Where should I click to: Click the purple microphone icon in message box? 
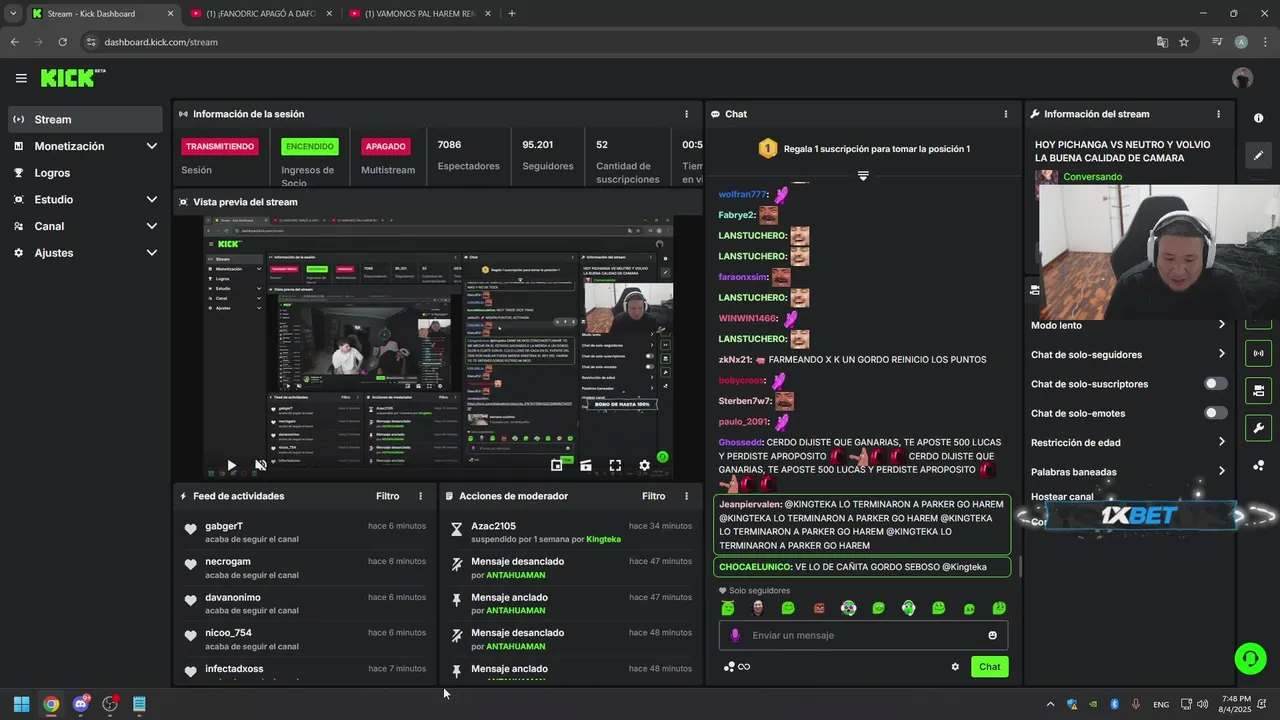point(735,635)
